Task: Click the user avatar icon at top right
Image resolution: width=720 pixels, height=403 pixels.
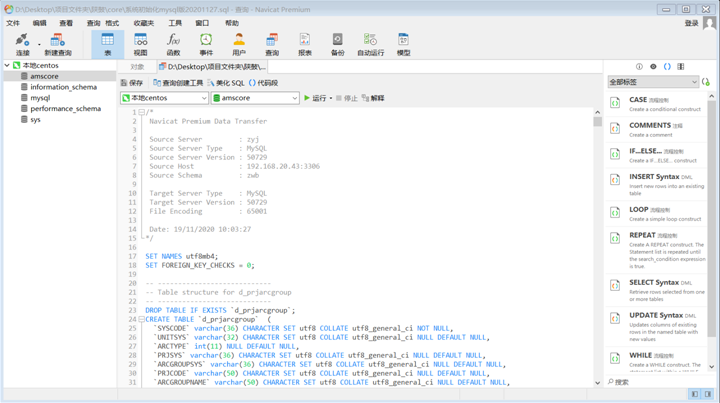Action: (x=709, y=23)
